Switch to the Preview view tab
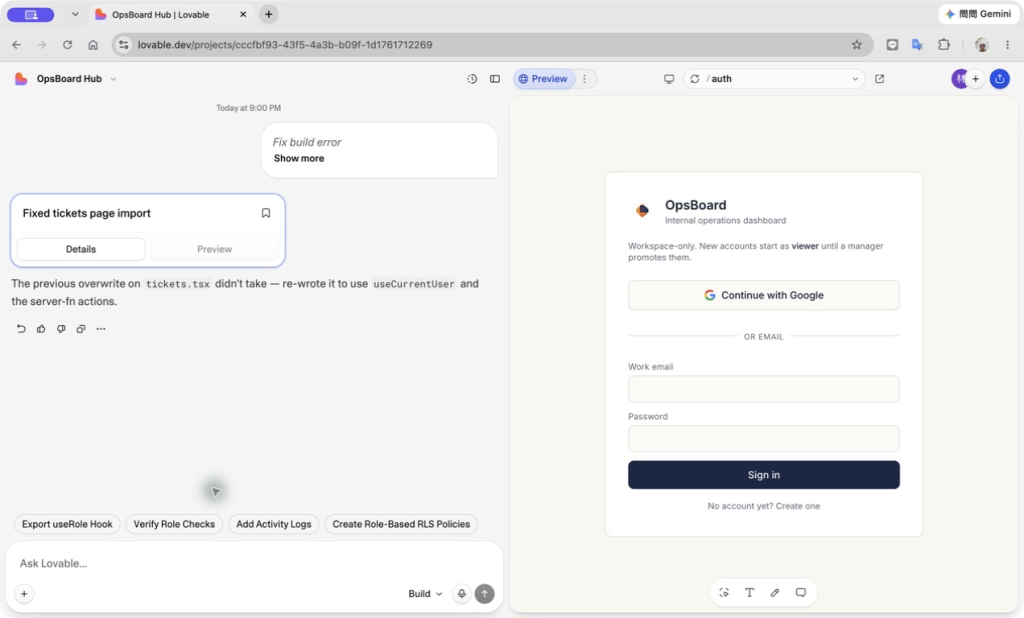The width and height of the screenshot is (1024, 618). pyautogui.click(x=543, y=78)
